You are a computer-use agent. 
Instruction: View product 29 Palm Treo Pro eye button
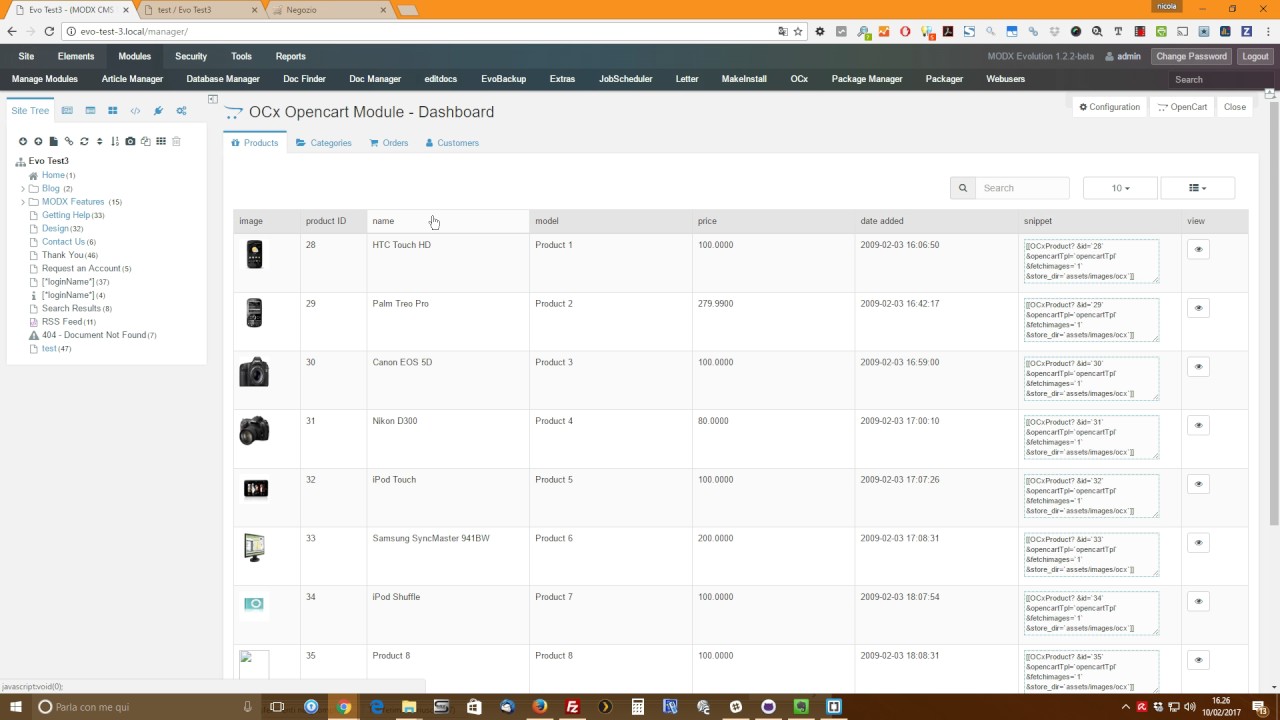(x=1198, y=308)
